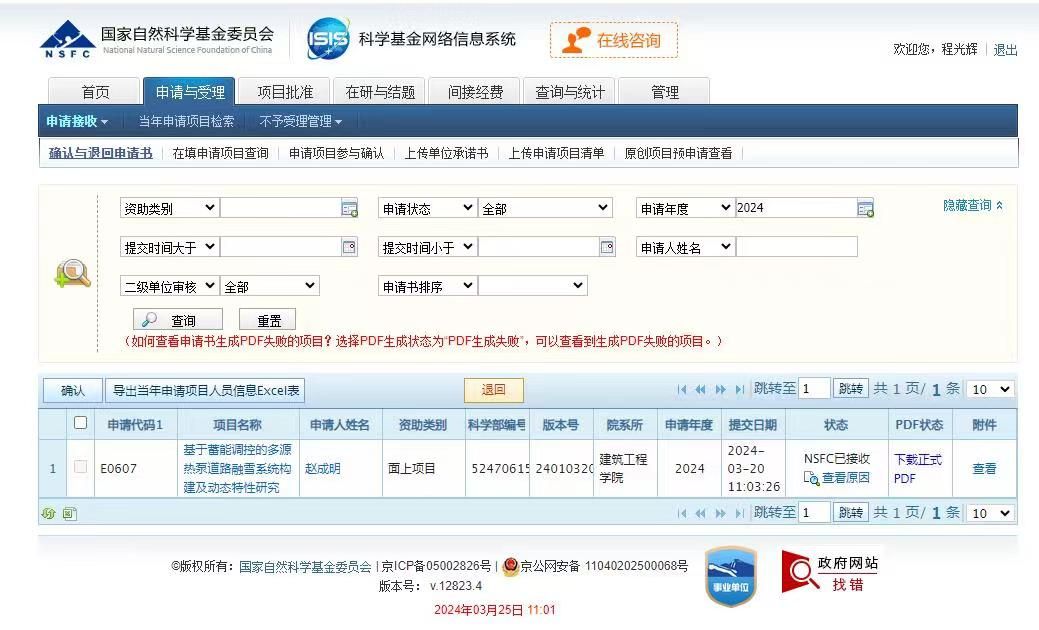Open top page-size dropdown showing 10

coord(991,389)
